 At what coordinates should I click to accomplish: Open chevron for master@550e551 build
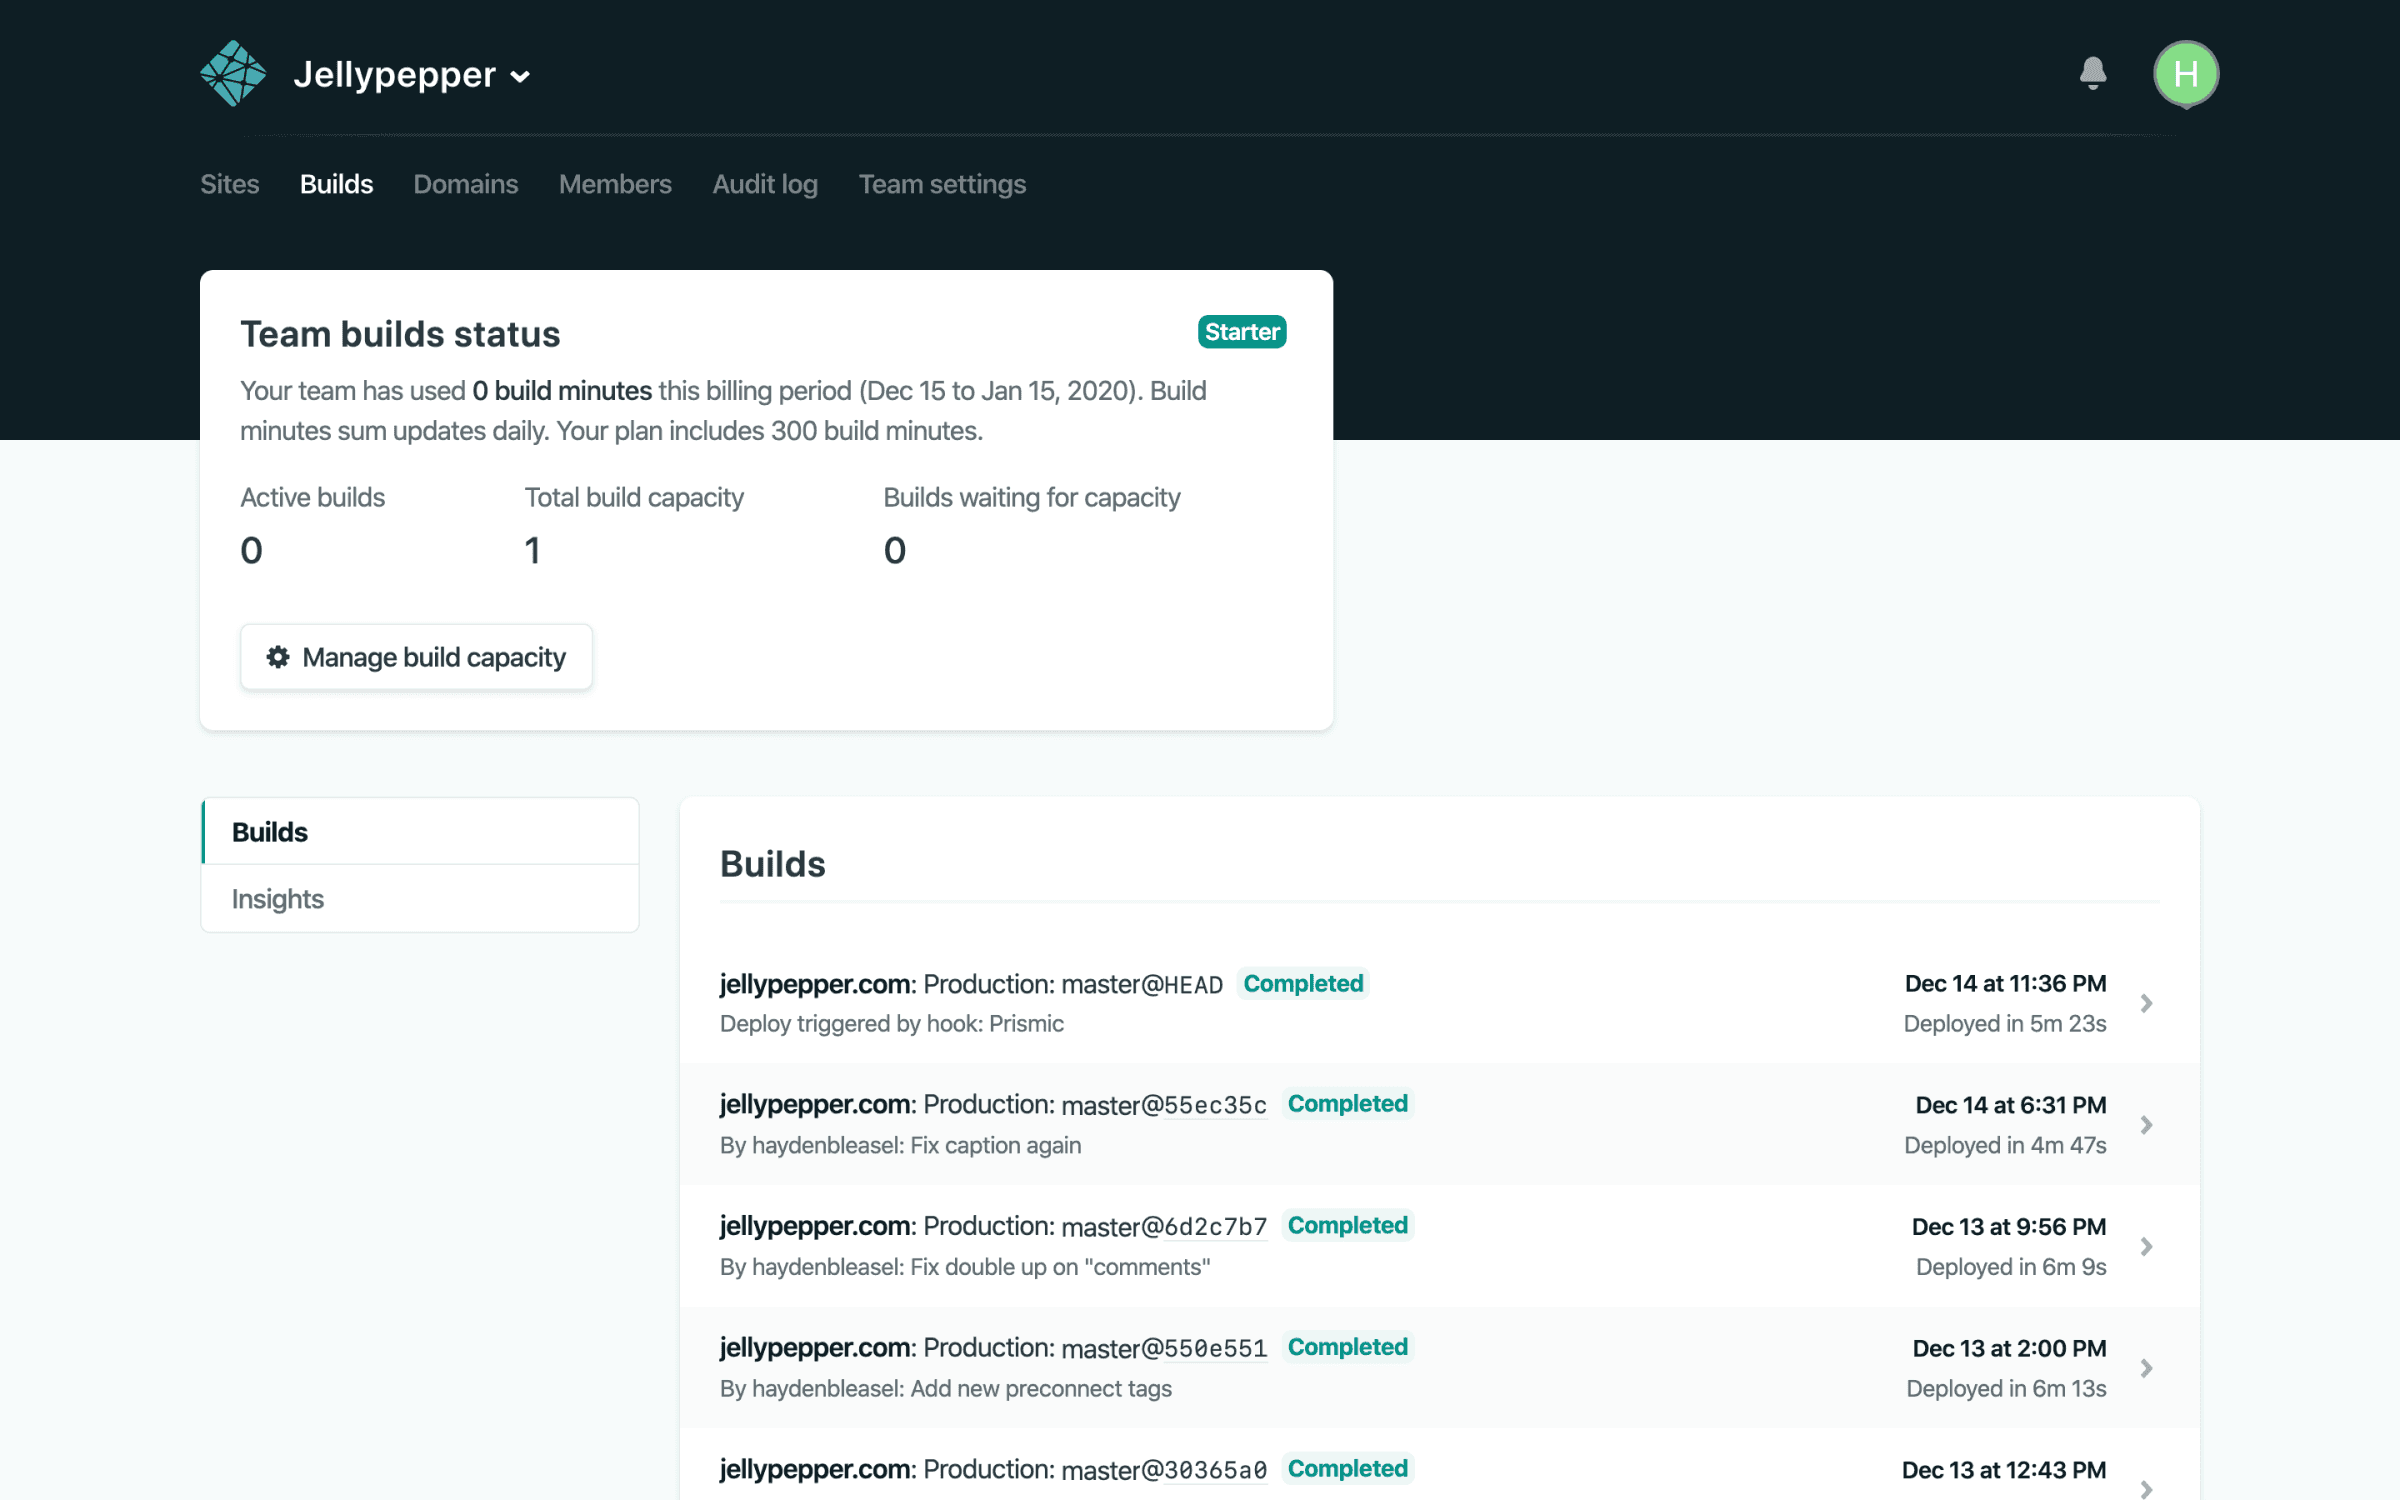point(2146,1368)
